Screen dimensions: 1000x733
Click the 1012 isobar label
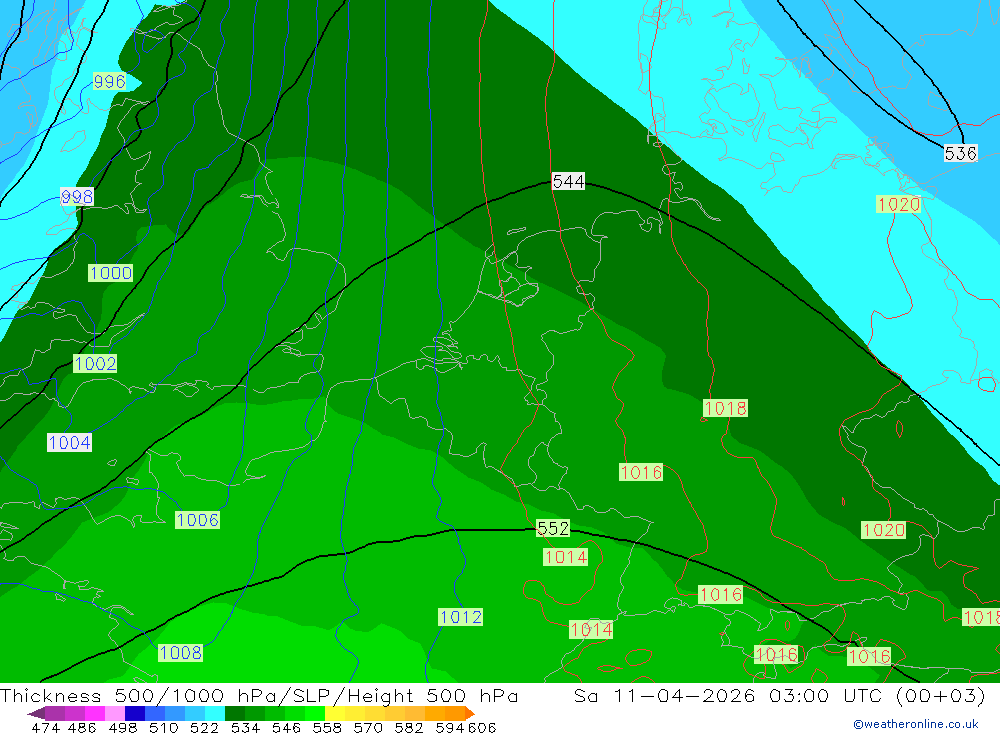pyautogui.click(x=460, y=617)
